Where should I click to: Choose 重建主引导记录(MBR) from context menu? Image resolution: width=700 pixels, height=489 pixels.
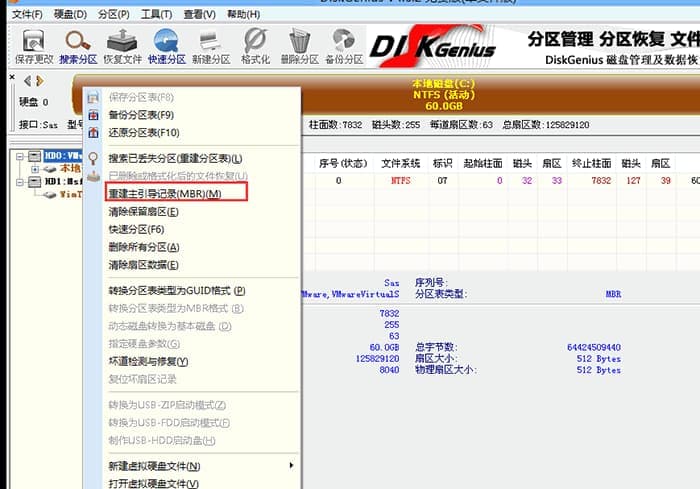point(164,193)
